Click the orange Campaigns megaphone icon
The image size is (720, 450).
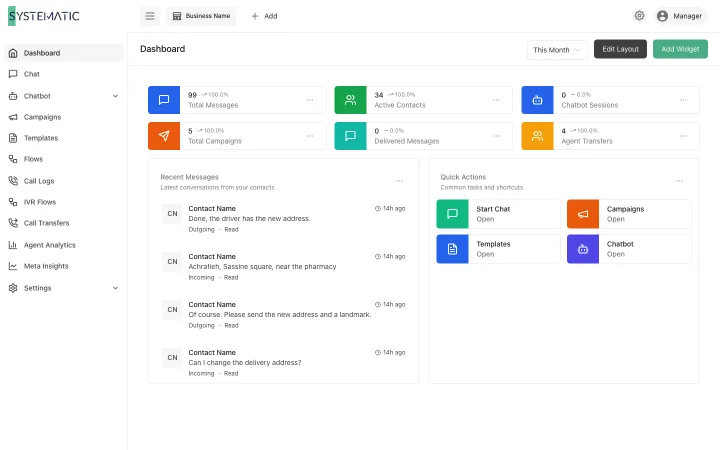point(583,214)
